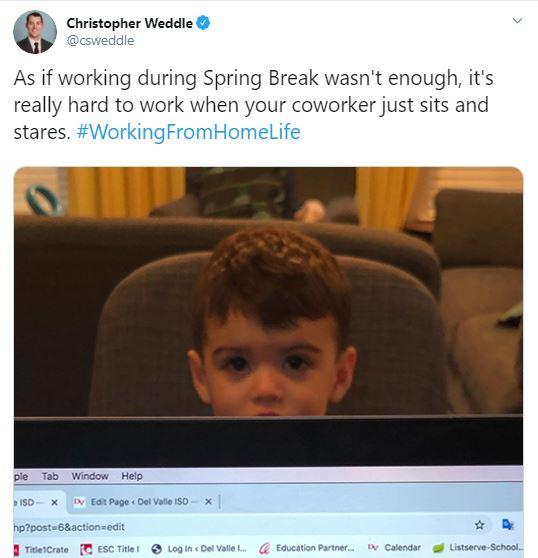Open the Tab menu in the menu bar

tap(50, 476)
